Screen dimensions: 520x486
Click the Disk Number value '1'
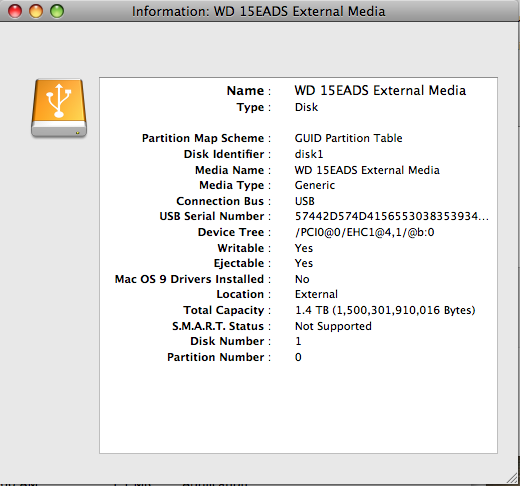click(298, 341)
